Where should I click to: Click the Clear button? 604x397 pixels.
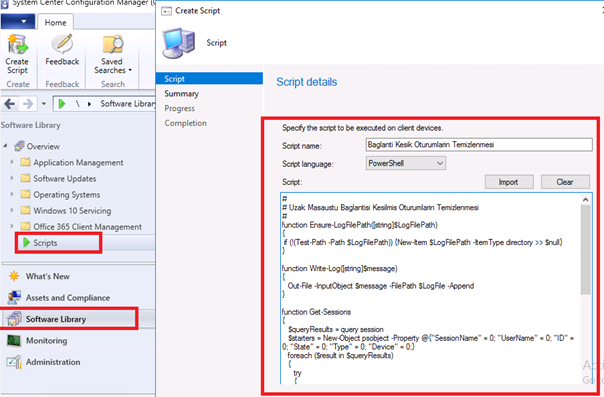pos(565,182)
